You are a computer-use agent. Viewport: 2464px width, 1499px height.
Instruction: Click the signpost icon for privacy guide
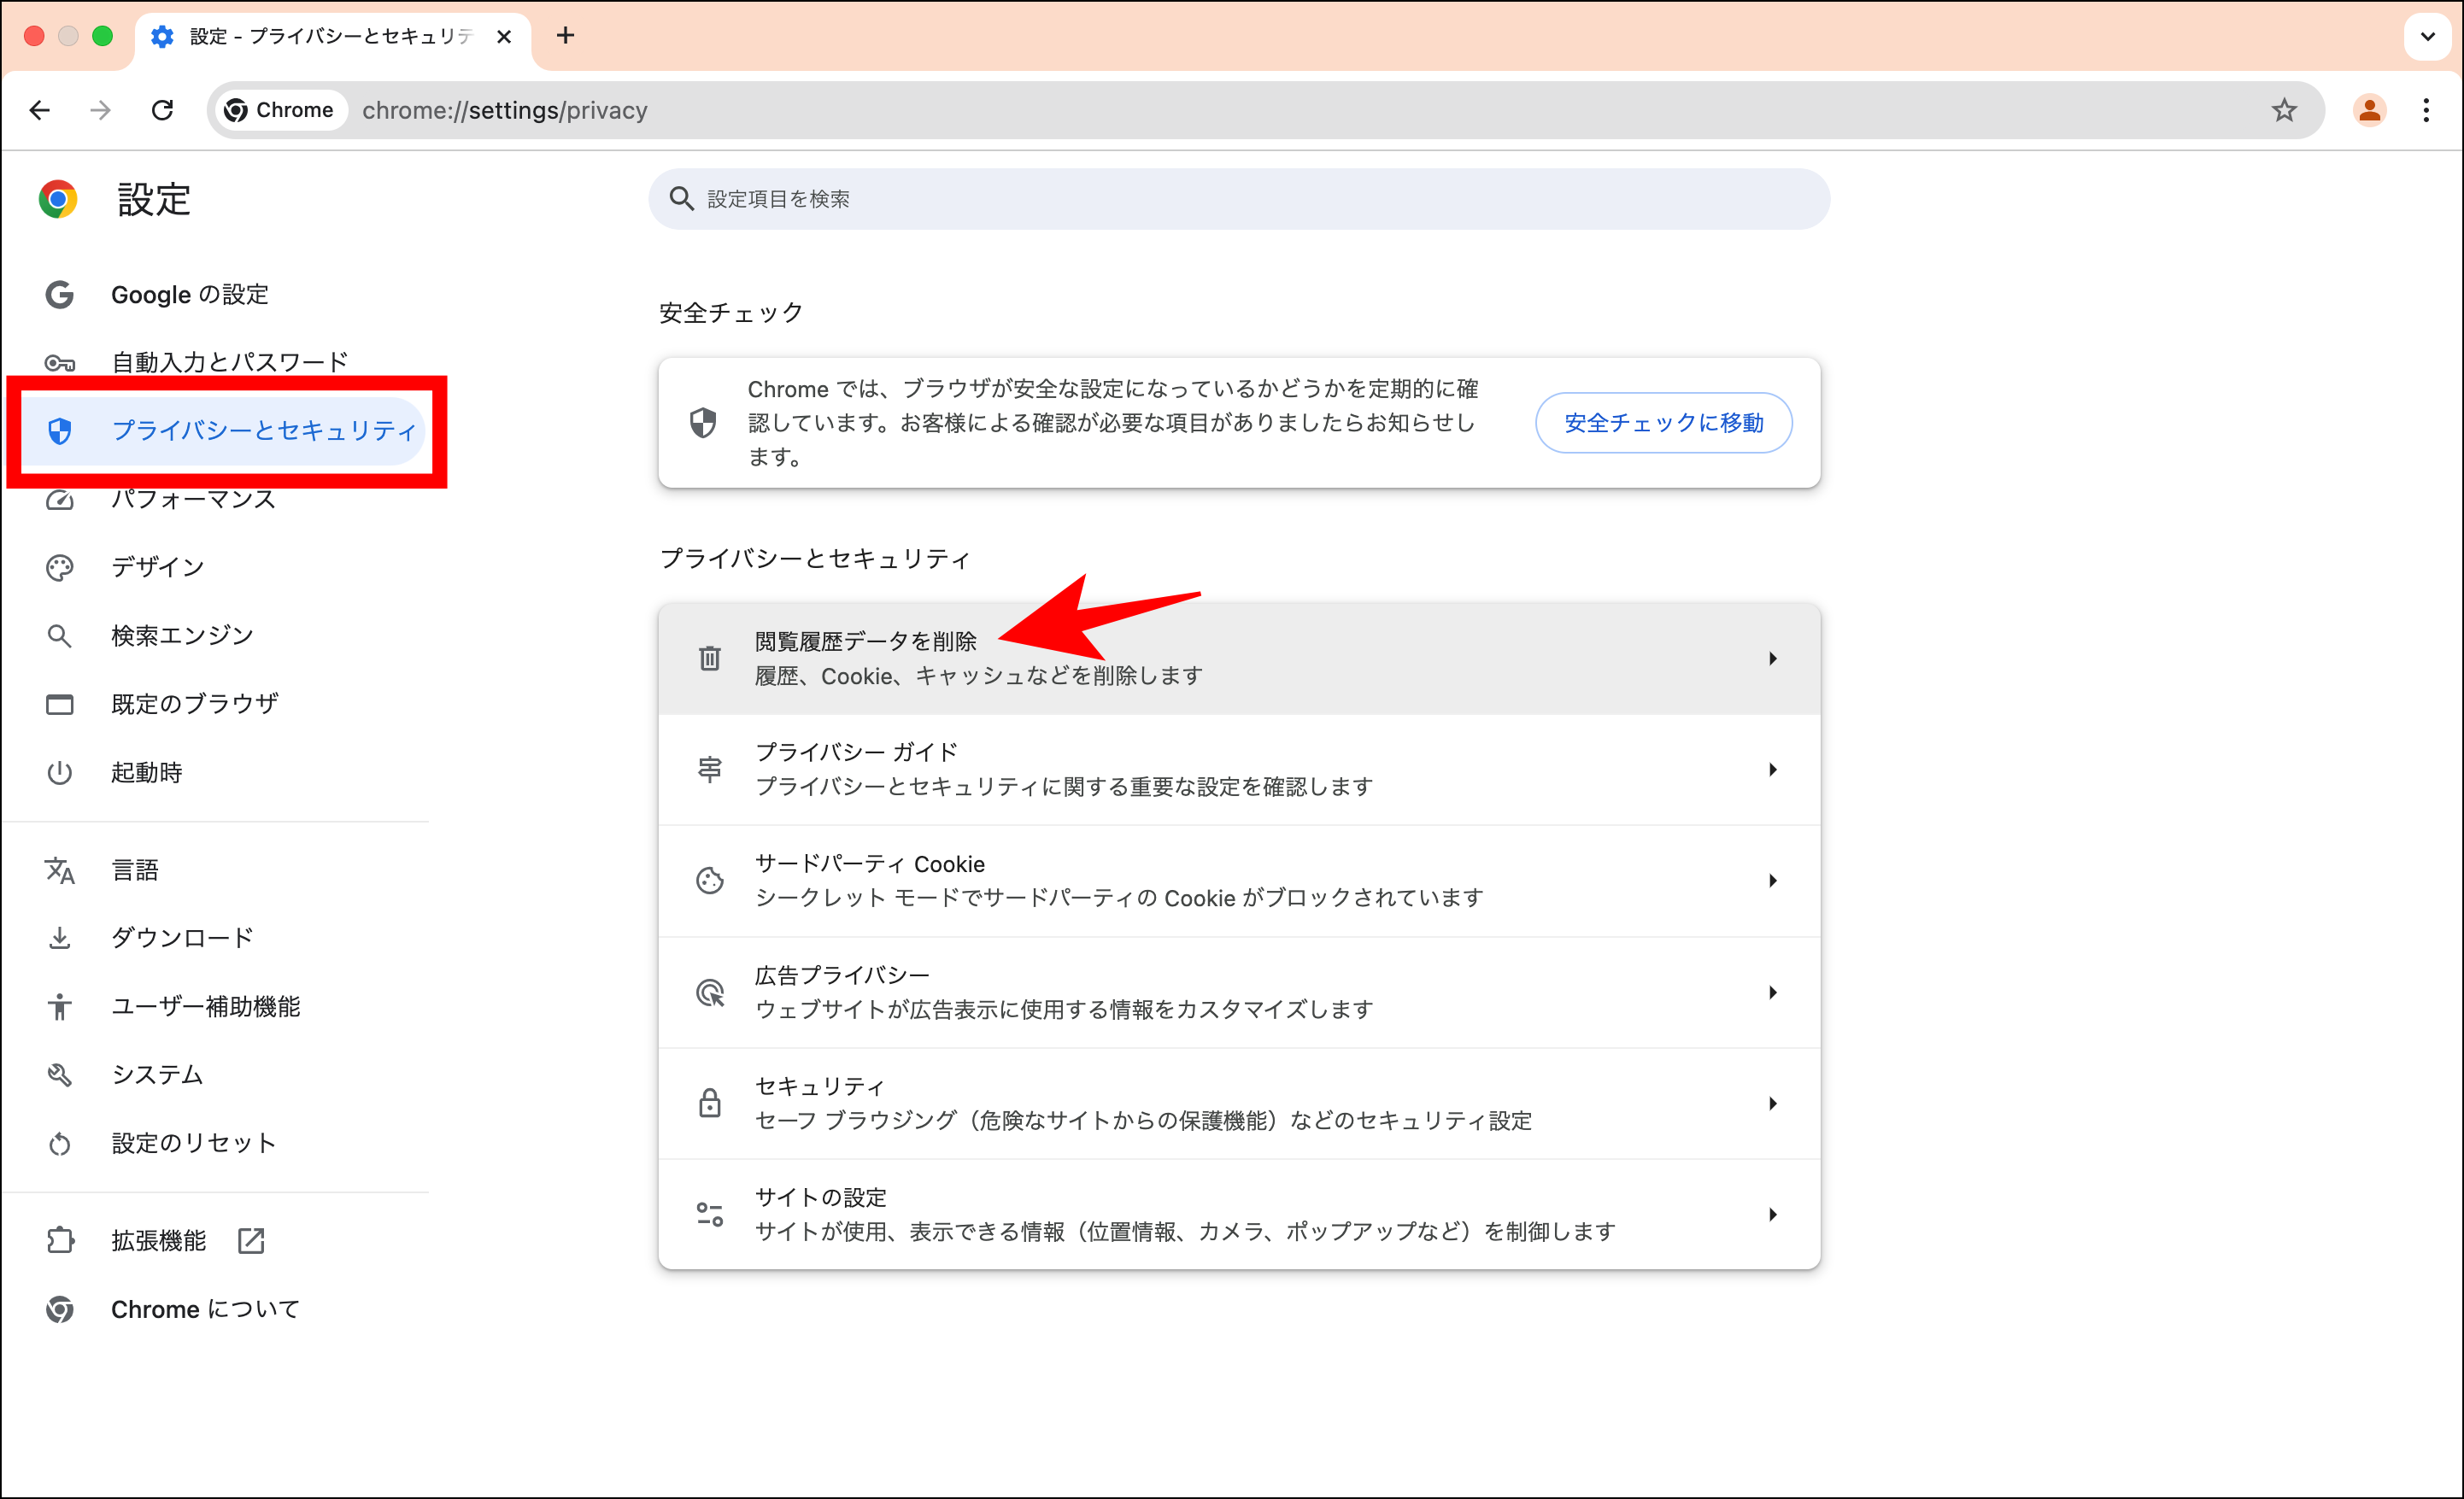pos(710,769)
